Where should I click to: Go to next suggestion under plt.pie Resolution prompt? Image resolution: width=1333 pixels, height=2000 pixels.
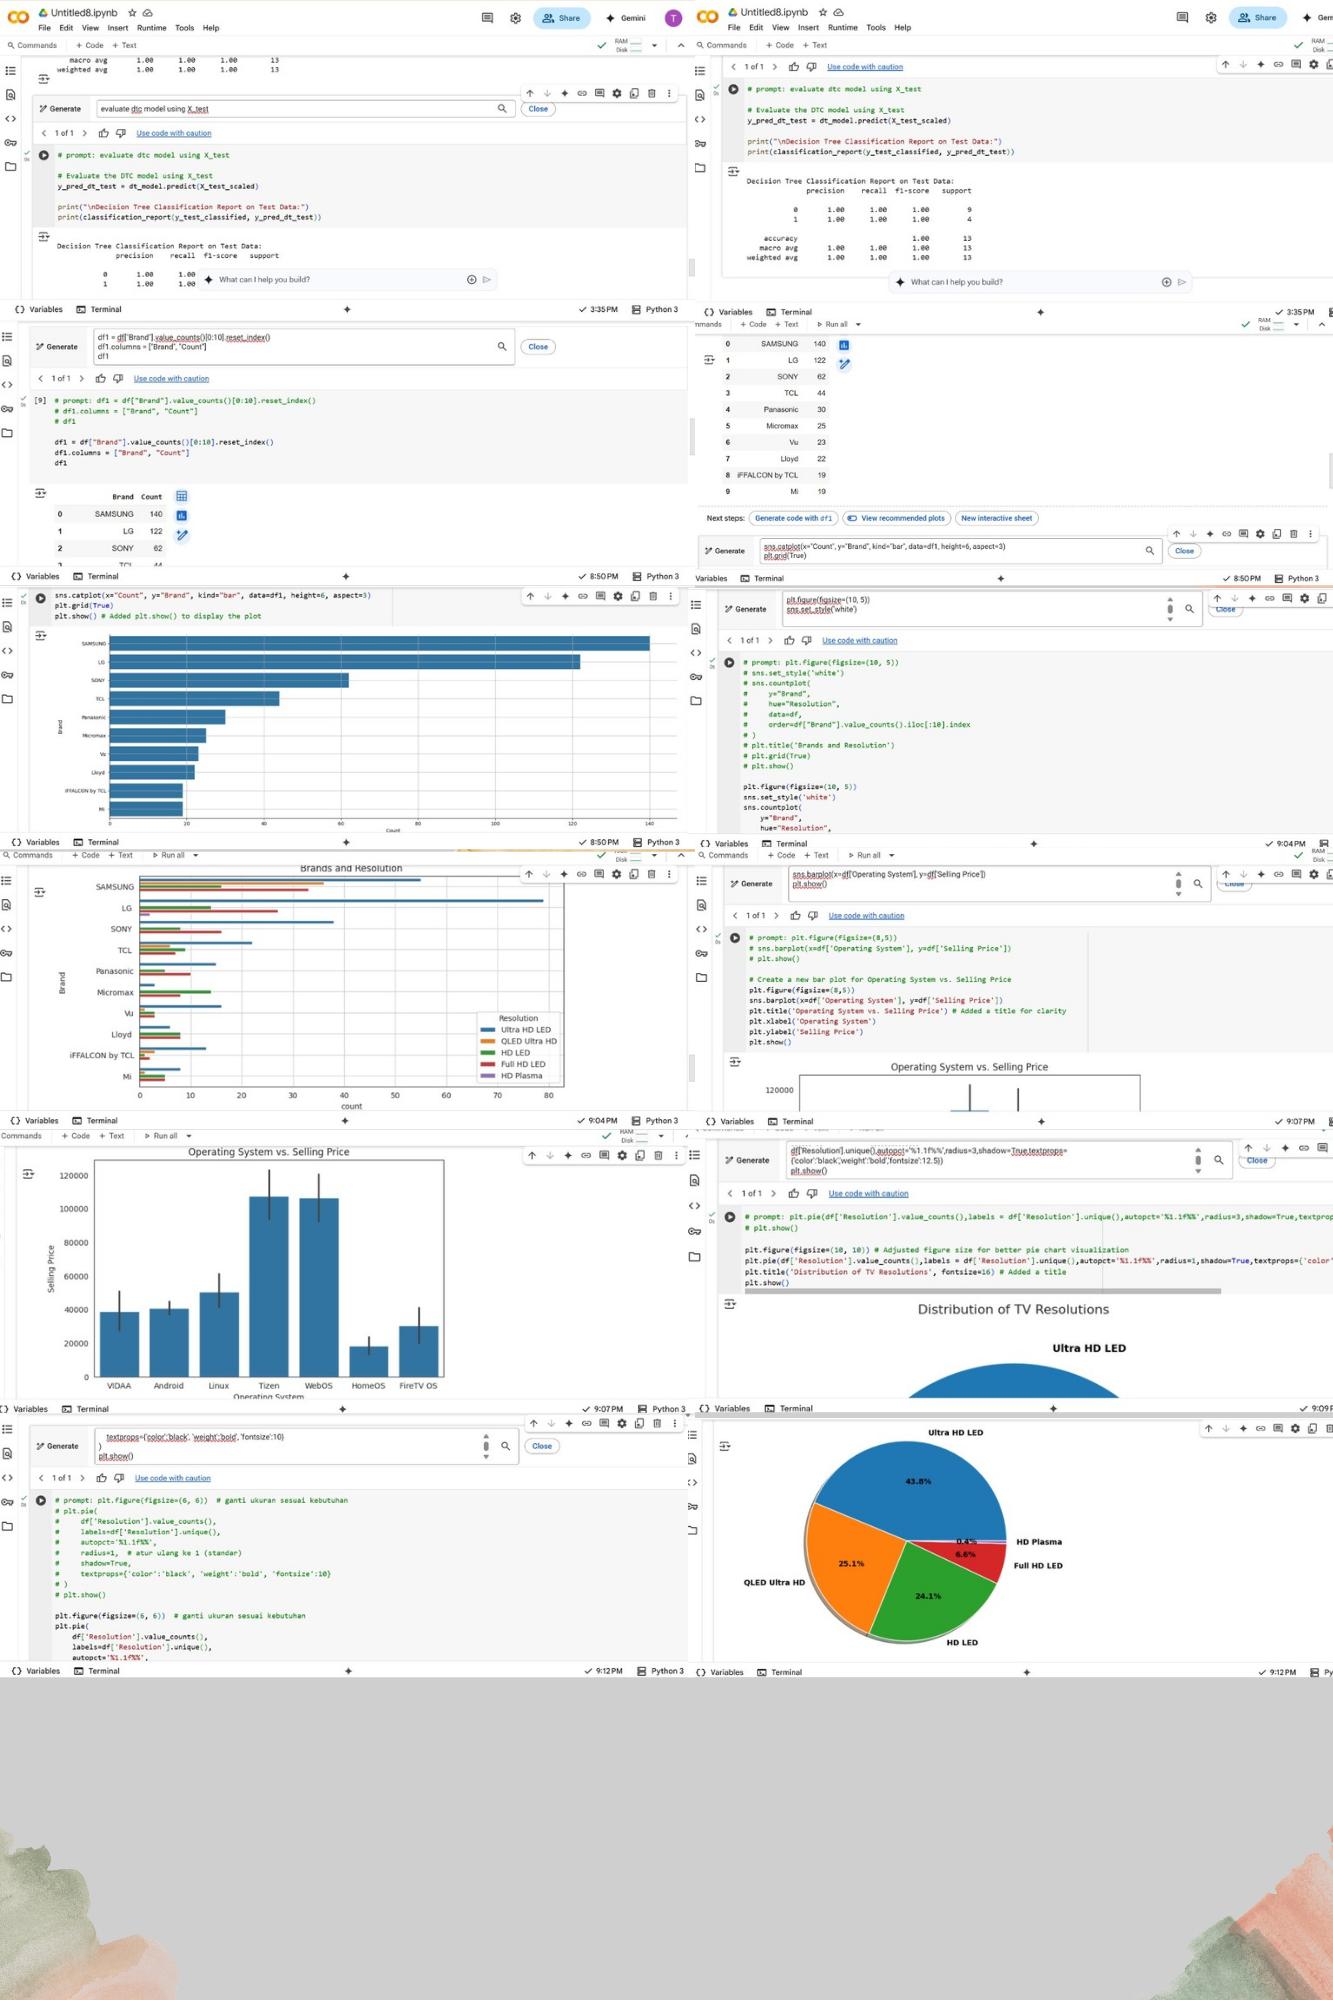[x=774, y=1193]
